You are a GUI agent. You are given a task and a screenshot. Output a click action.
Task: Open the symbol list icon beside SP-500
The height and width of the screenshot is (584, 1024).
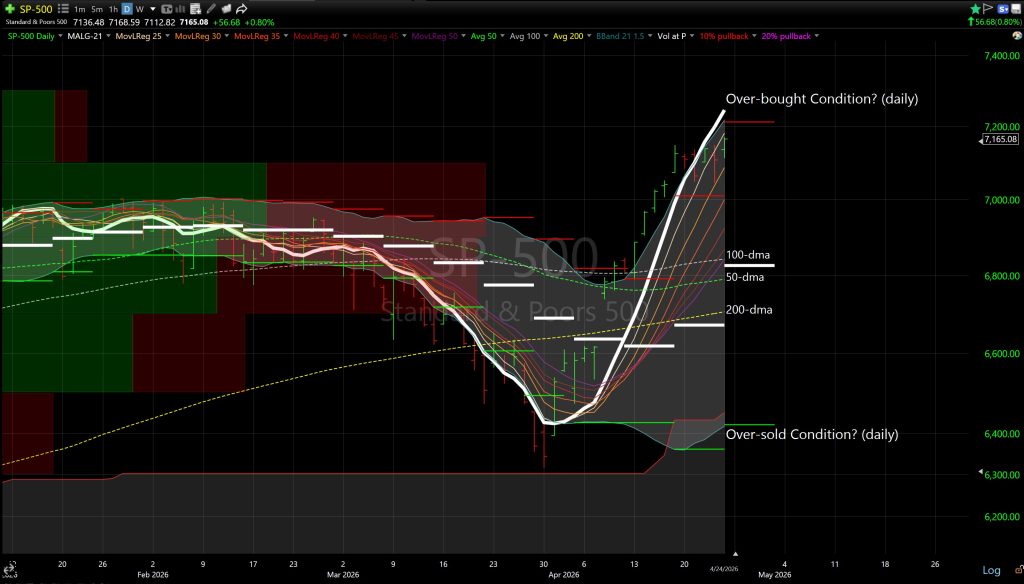pos(63,8)
